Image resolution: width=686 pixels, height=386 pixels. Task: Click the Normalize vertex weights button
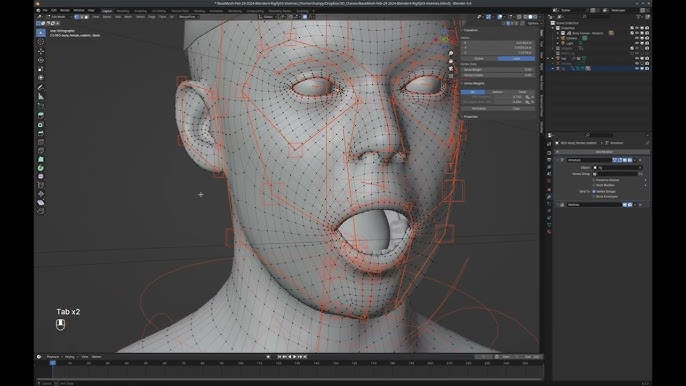(479, 108)
